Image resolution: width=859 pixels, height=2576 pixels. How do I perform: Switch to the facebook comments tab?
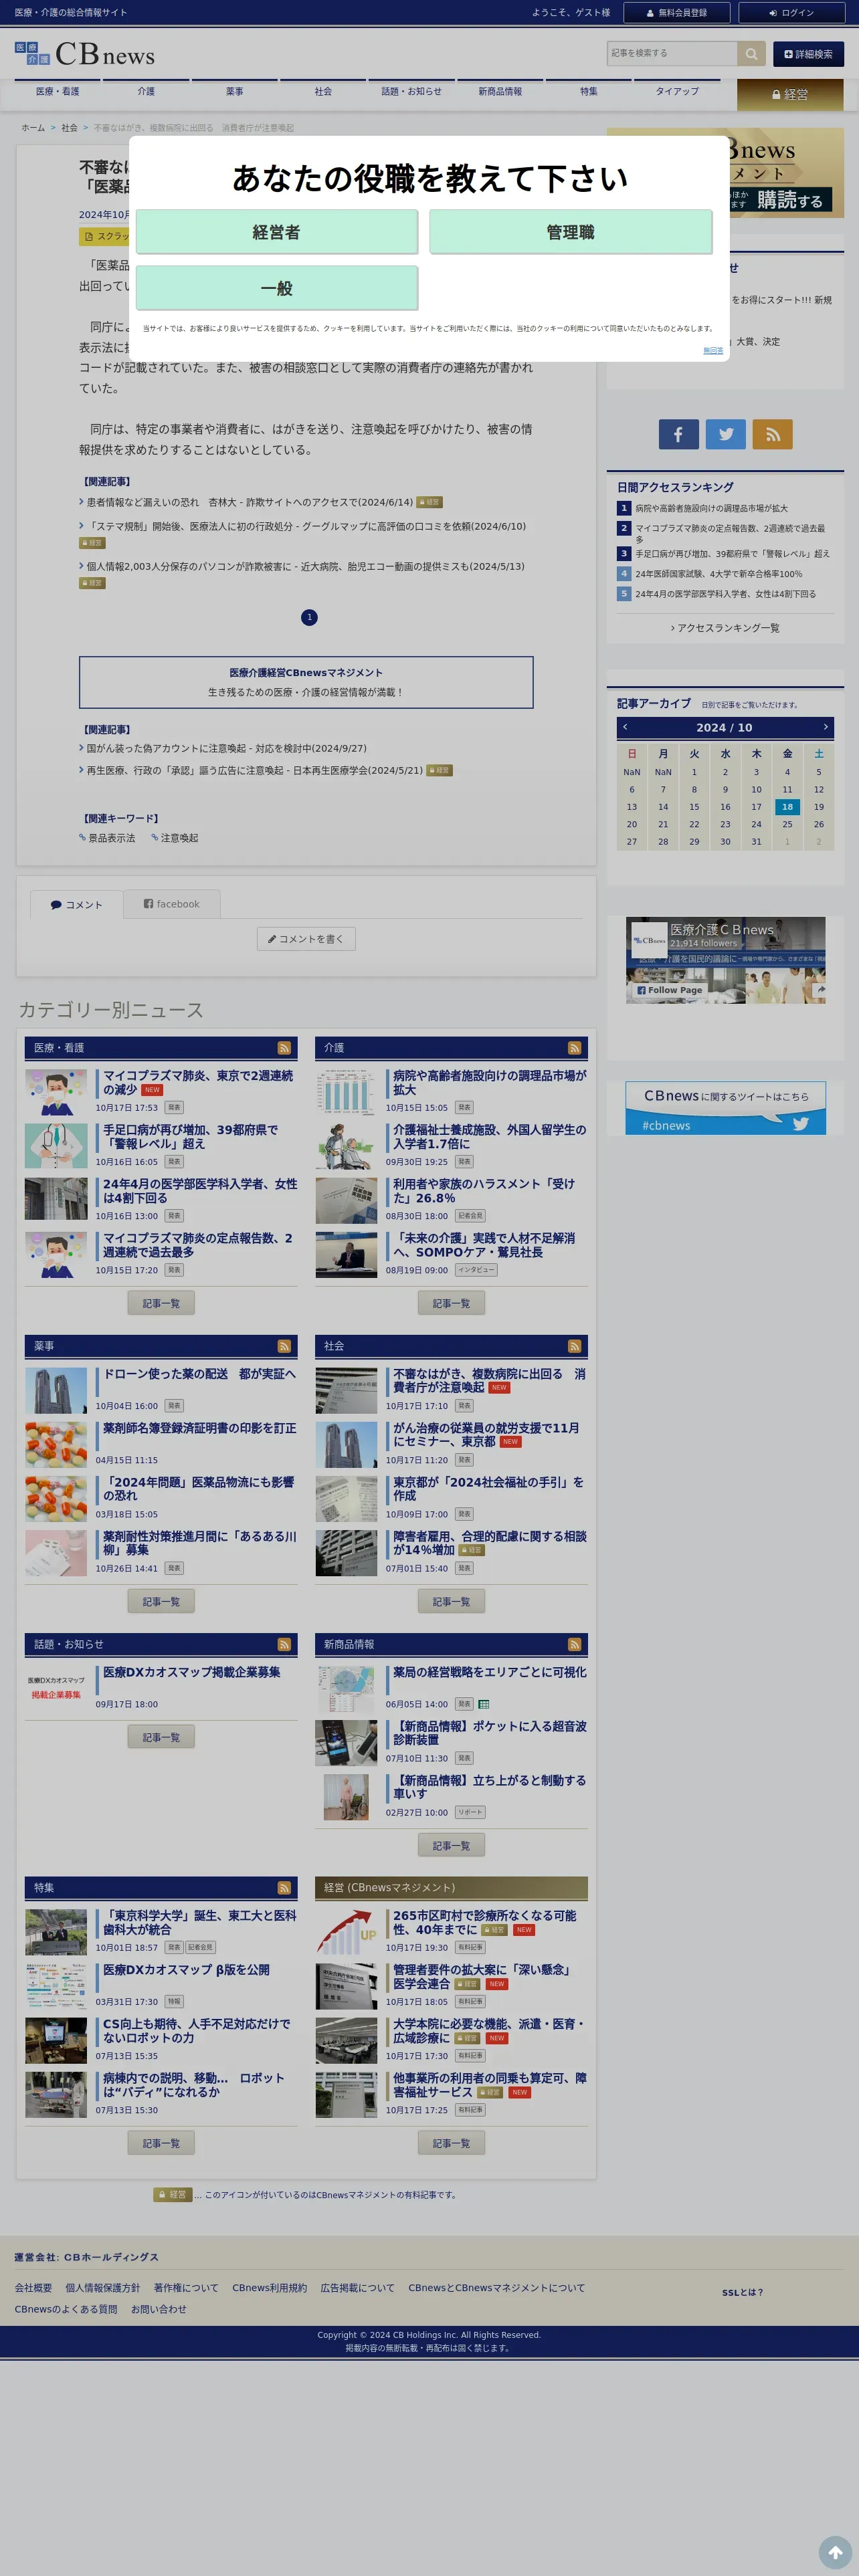point(172,904)
